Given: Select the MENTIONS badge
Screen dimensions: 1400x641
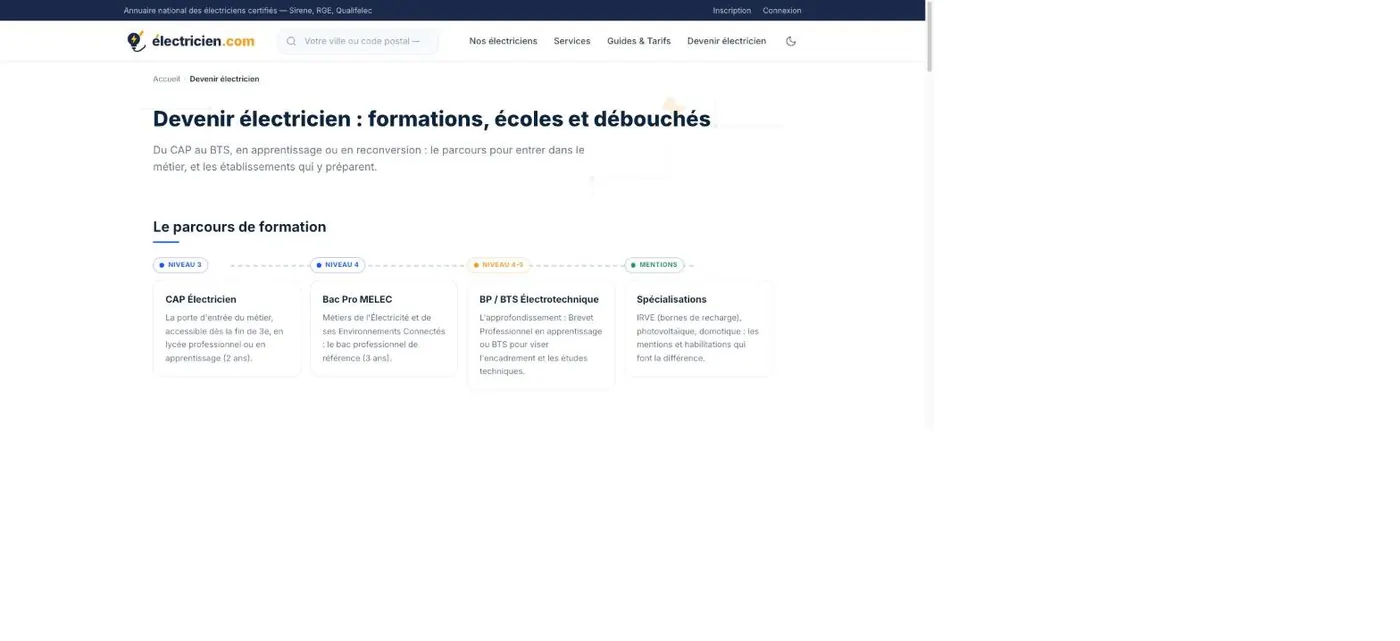Looking at the screenshot, I should coord(654,265).
